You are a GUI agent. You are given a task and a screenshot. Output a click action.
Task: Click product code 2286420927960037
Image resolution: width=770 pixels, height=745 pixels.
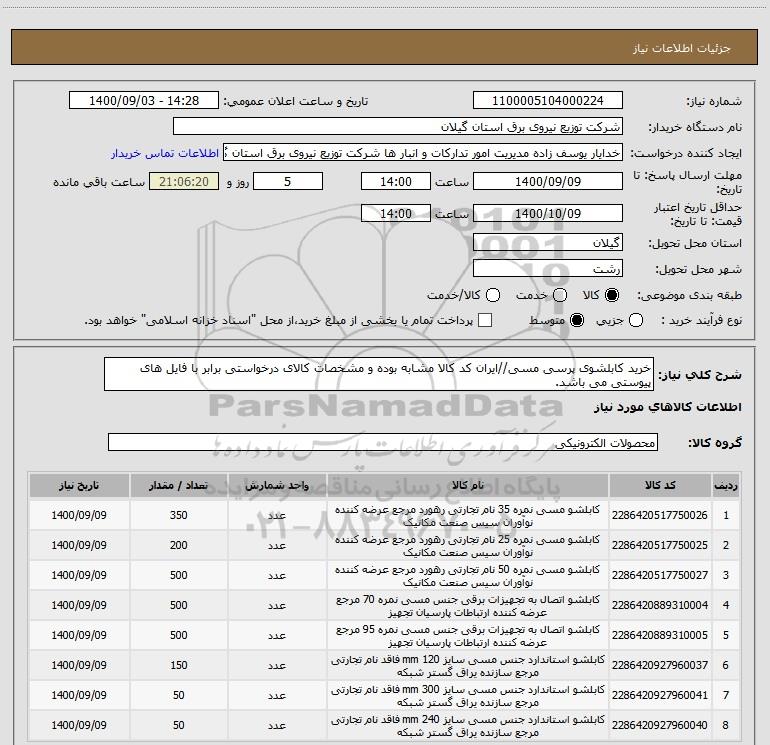click(660, 665)
